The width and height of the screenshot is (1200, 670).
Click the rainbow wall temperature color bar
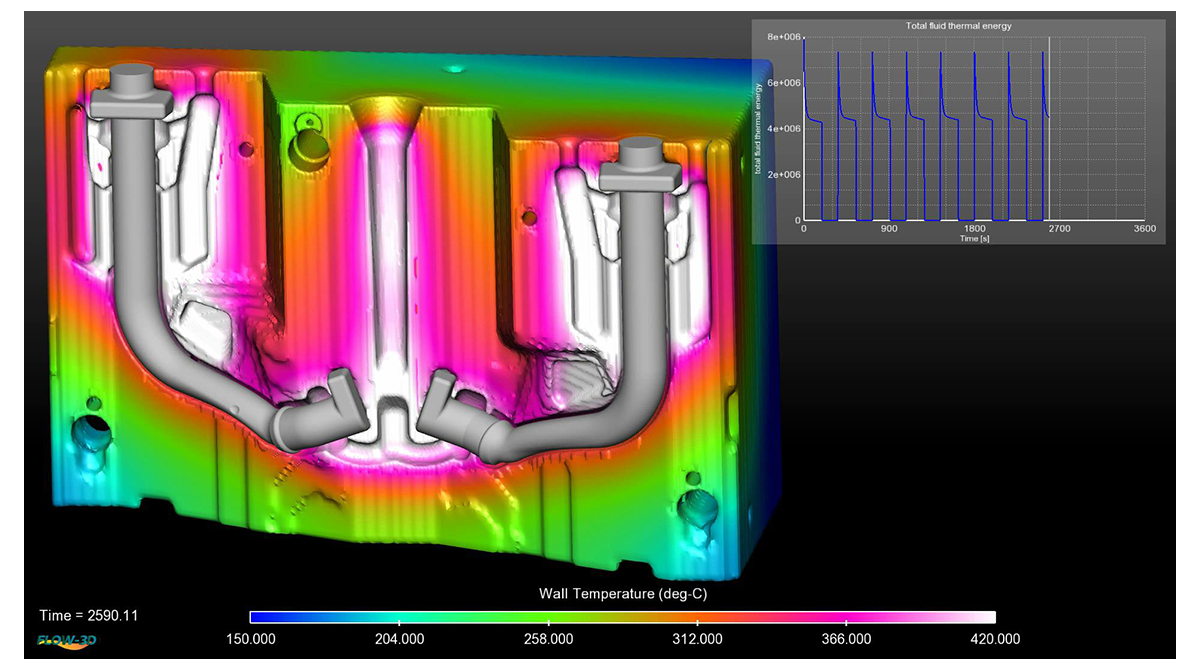pyautogui.click(x=623, y=617)
